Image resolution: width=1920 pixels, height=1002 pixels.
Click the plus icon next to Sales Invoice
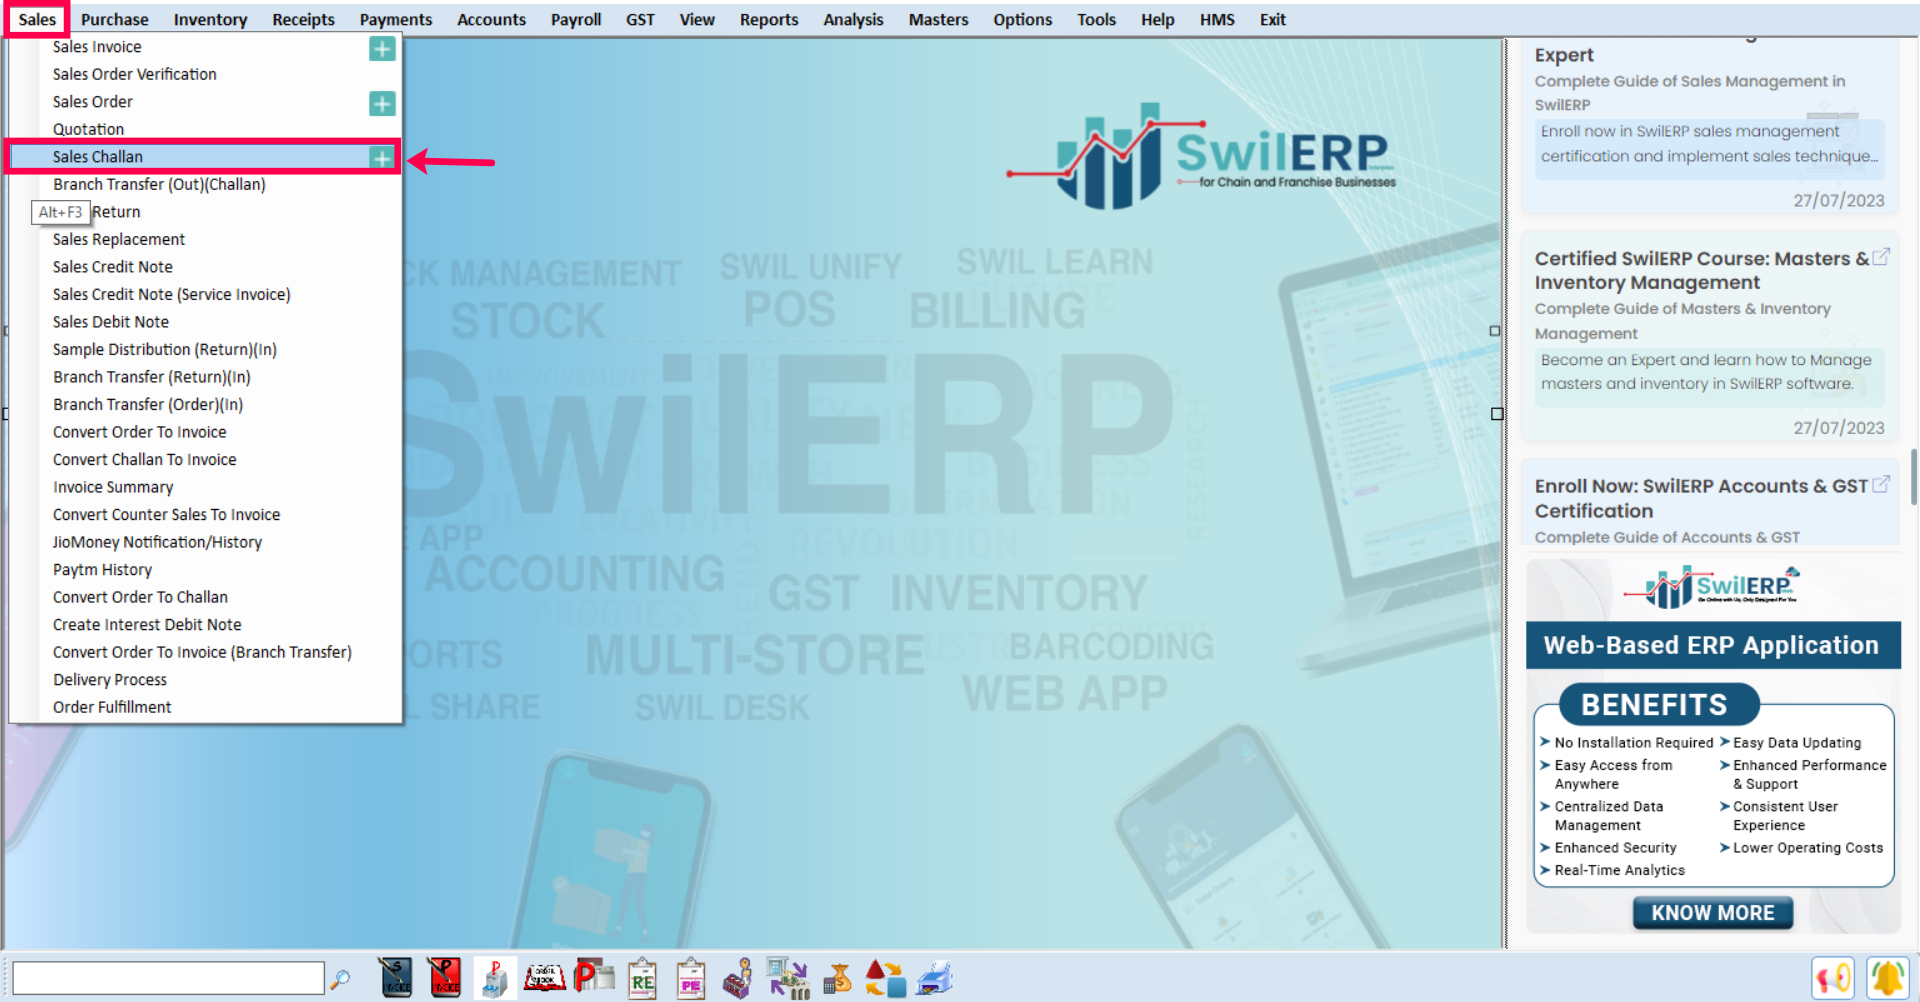click(382, 48)
